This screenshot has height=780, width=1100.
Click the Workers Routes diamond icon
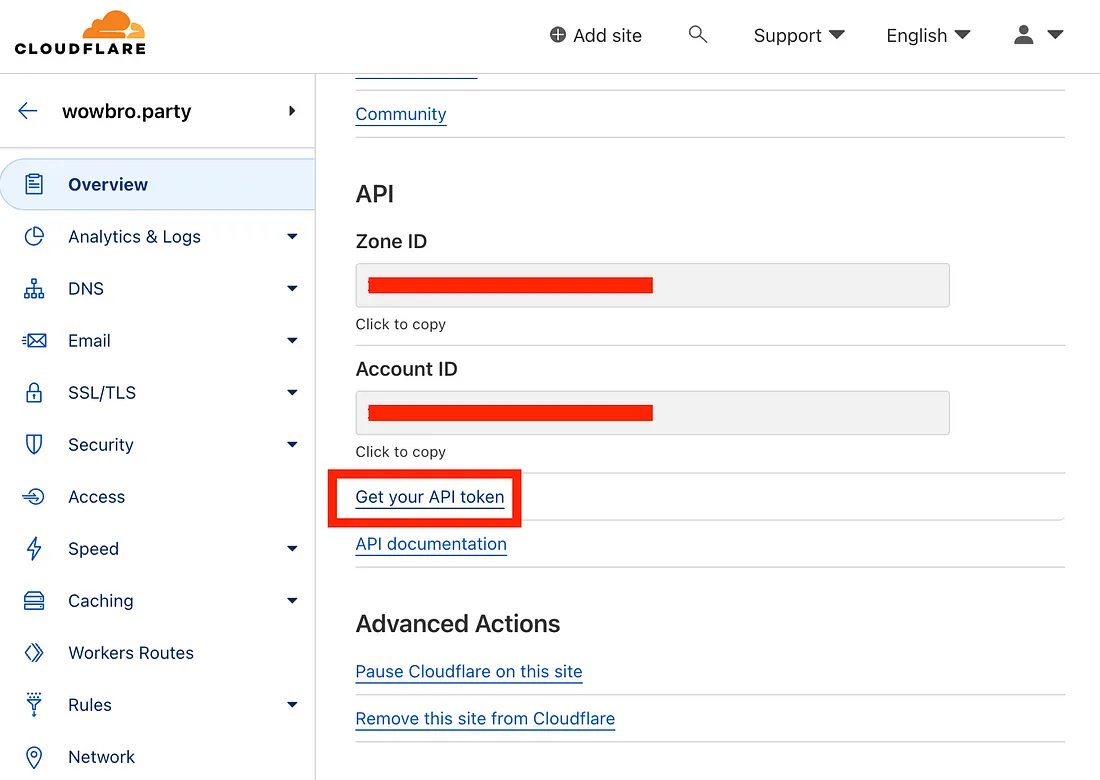coord(34,652)
